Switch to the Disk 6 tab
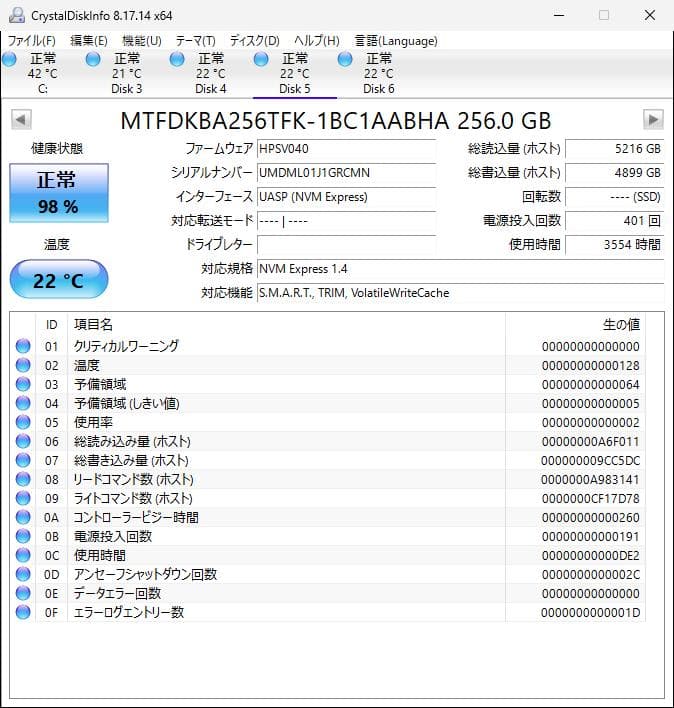 point(378,74)
